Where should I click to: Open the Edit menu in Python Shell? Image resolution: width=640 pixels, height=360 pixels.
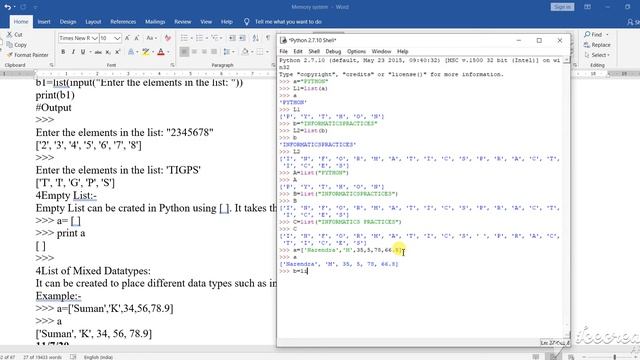pyautogui.click(x=298, y=51)
